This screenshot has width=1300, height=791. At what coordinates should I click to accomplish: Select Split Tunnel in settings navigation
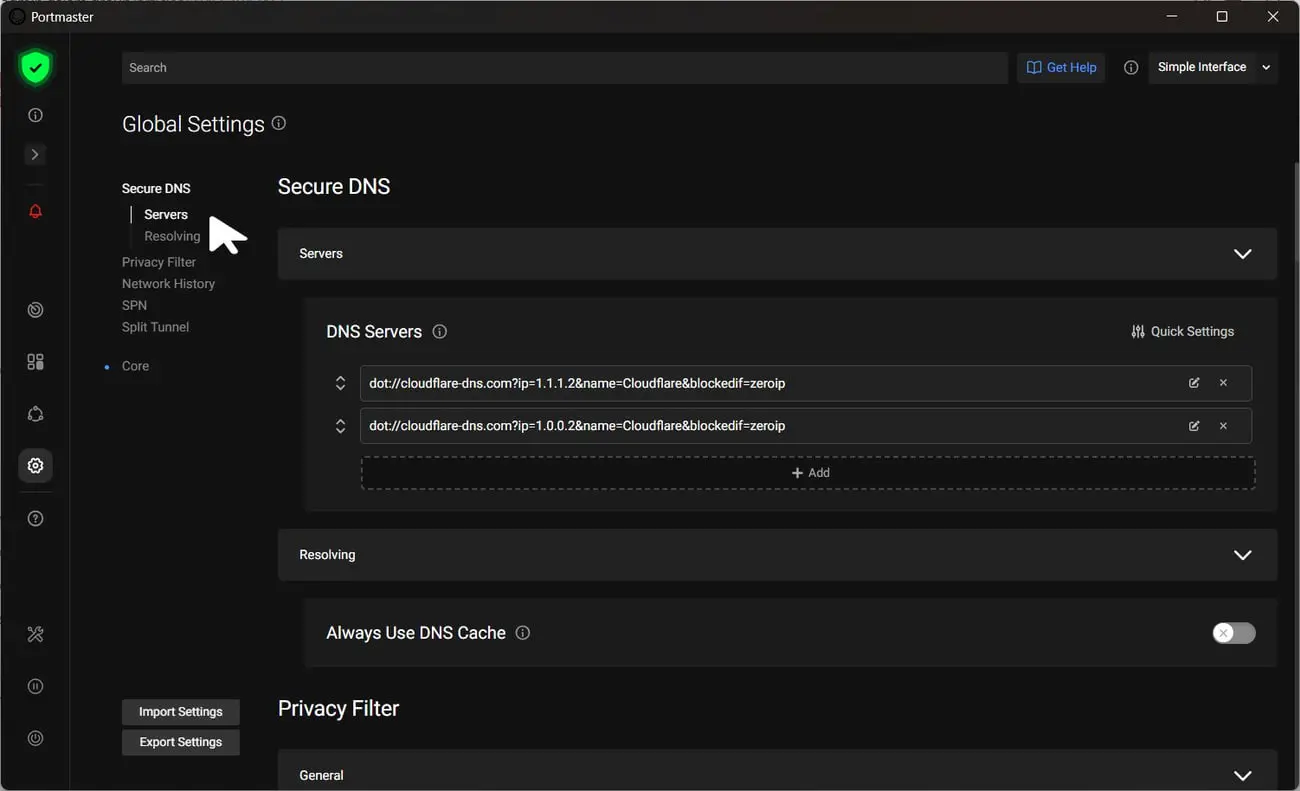[x=155, y=327]
